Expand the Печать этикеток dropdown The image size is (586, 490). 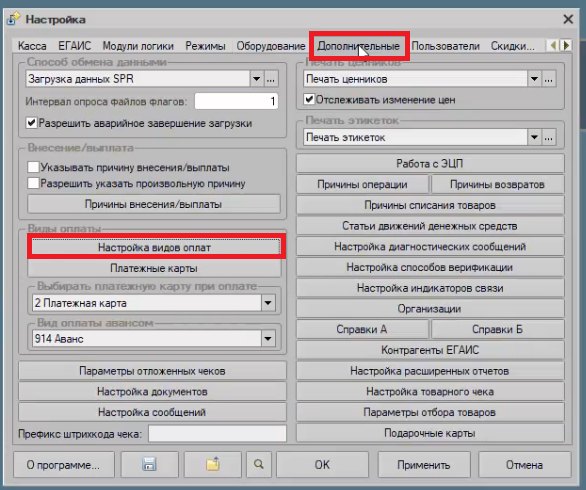click(534, 138)
